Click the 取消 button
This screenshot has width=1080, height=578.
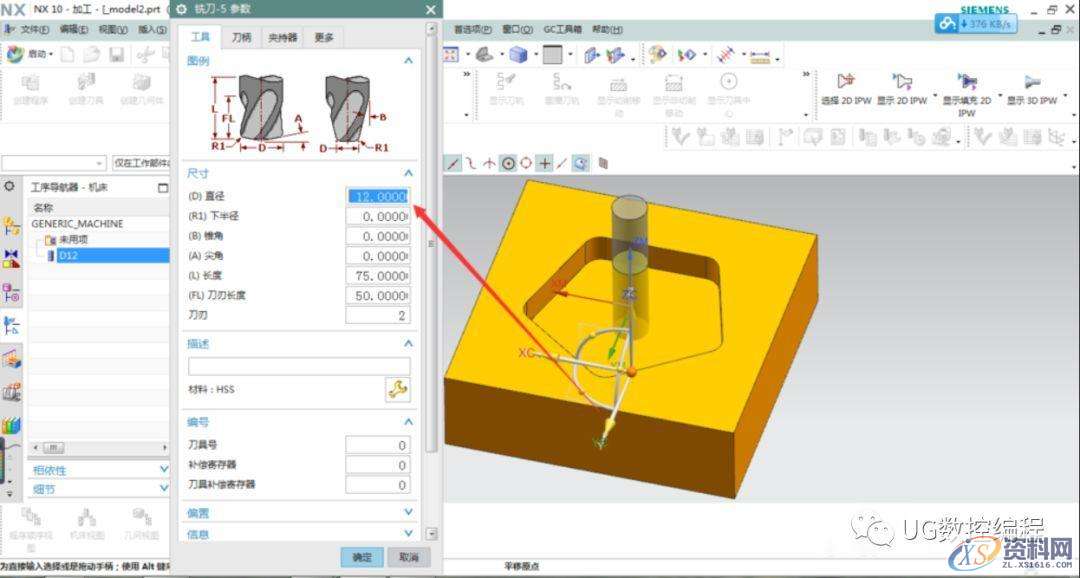(409, 556)
